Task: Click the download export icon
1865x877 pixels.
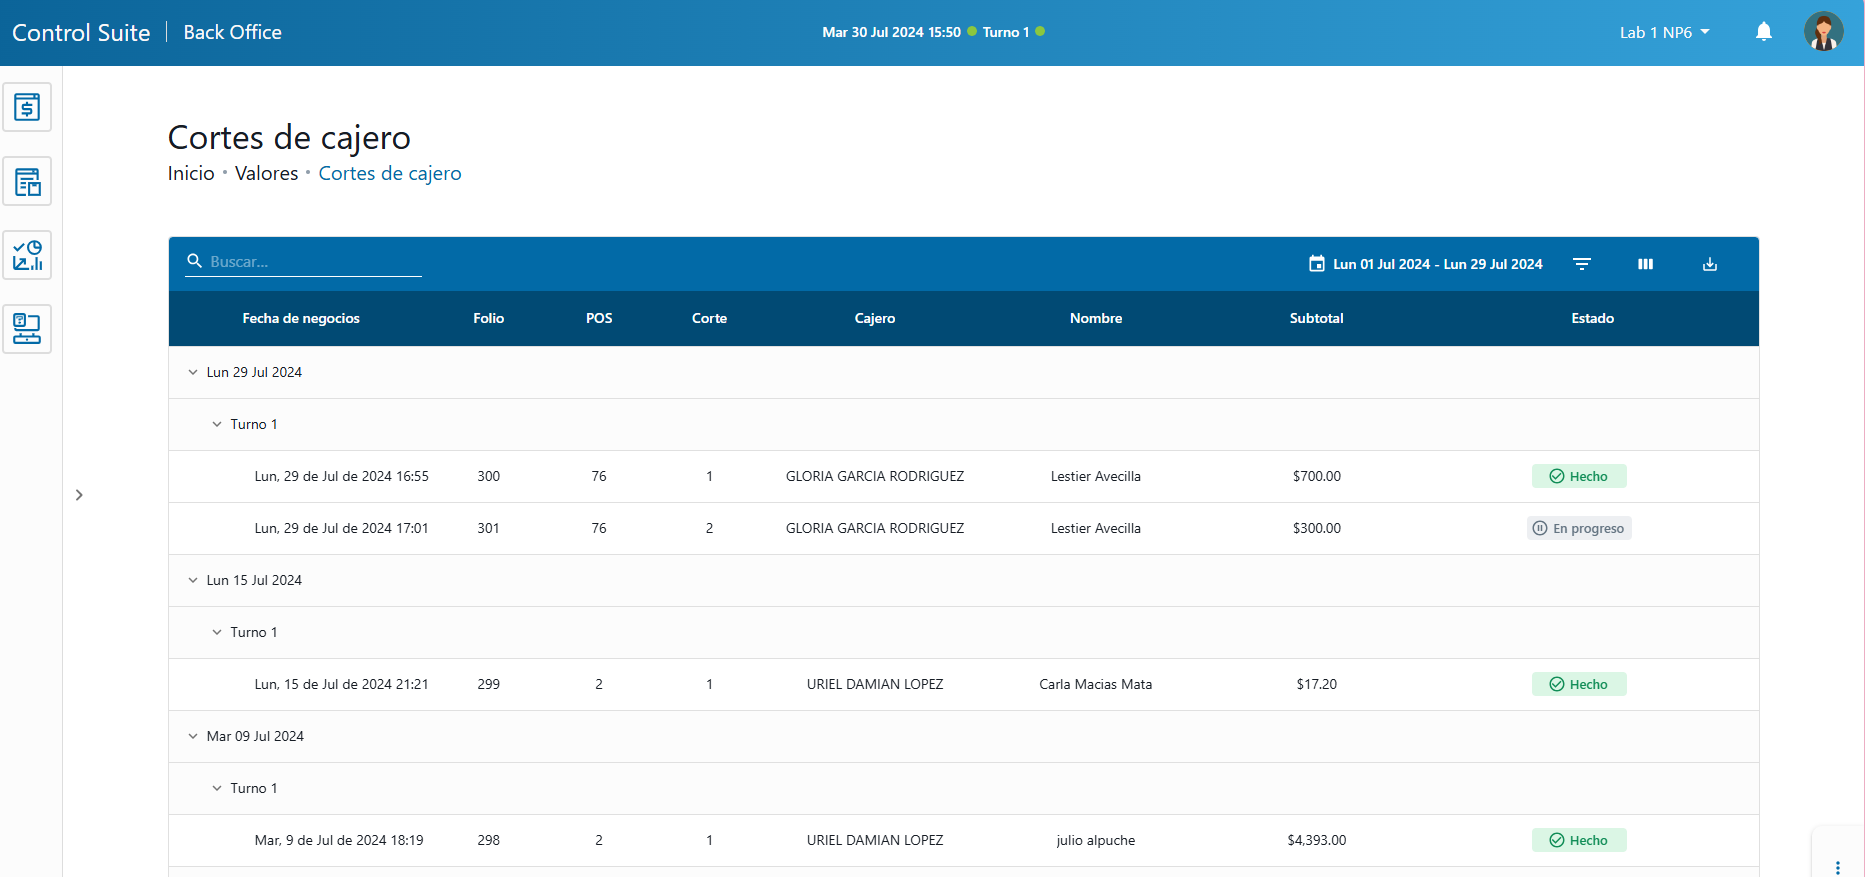Action: [x=1709, y=264]
